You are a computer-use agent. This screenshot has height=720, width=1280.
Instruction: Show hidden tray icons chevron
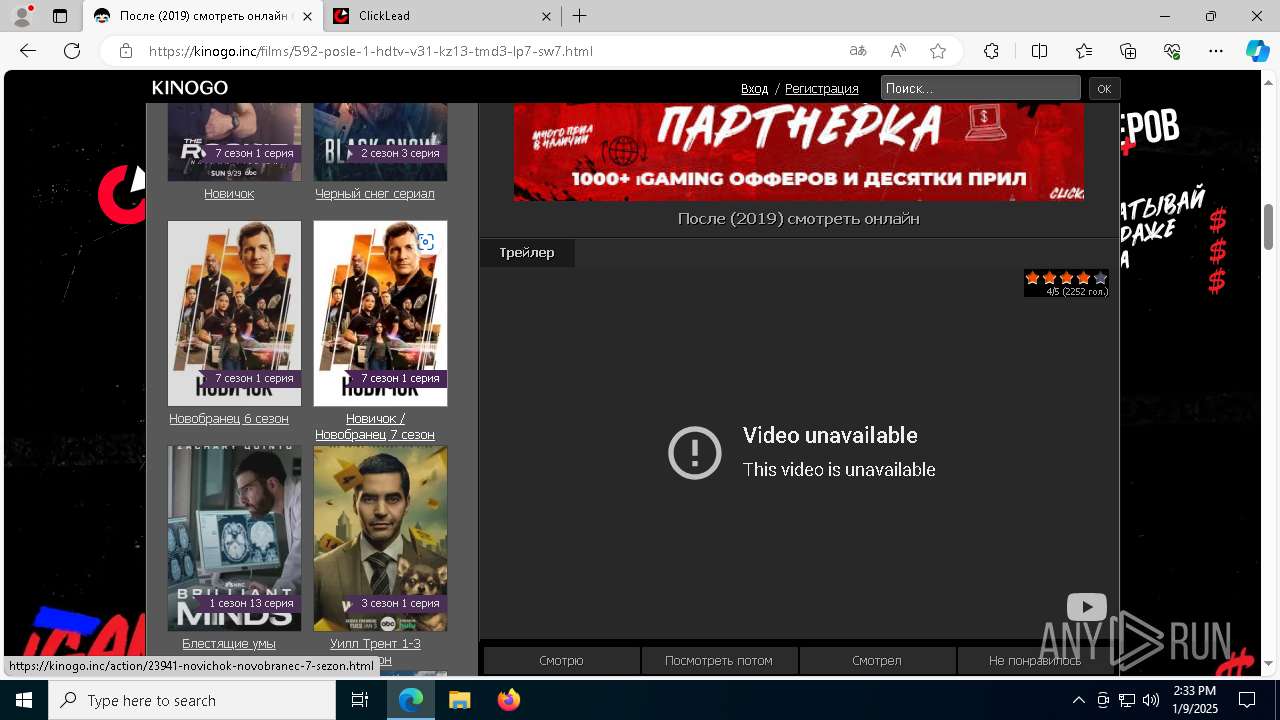pyautogui.click(x=1078, y=700)
